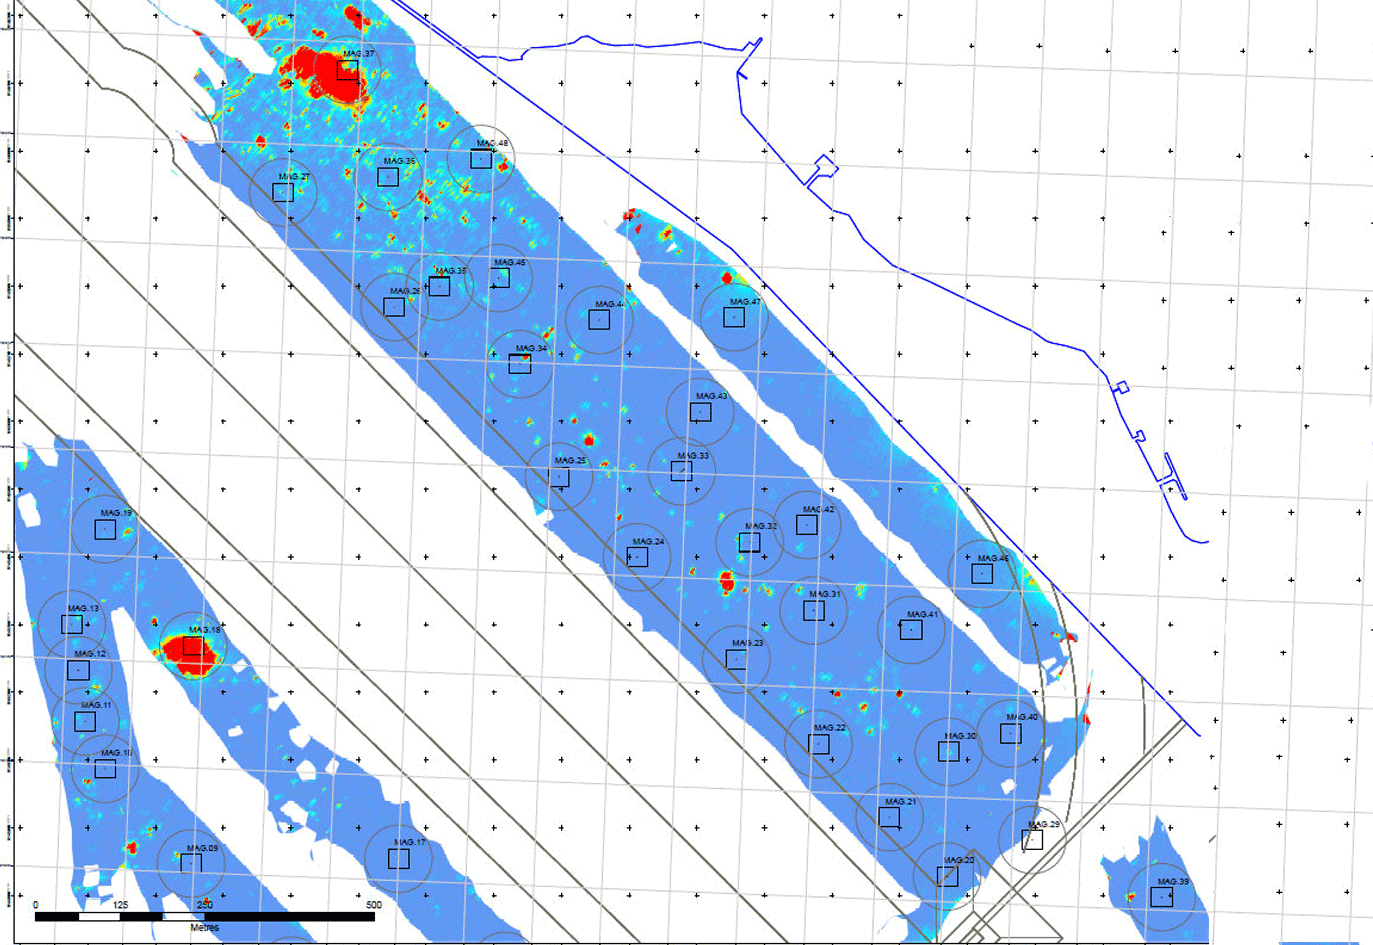Click the MAG.29 label text

point(1043,825)
